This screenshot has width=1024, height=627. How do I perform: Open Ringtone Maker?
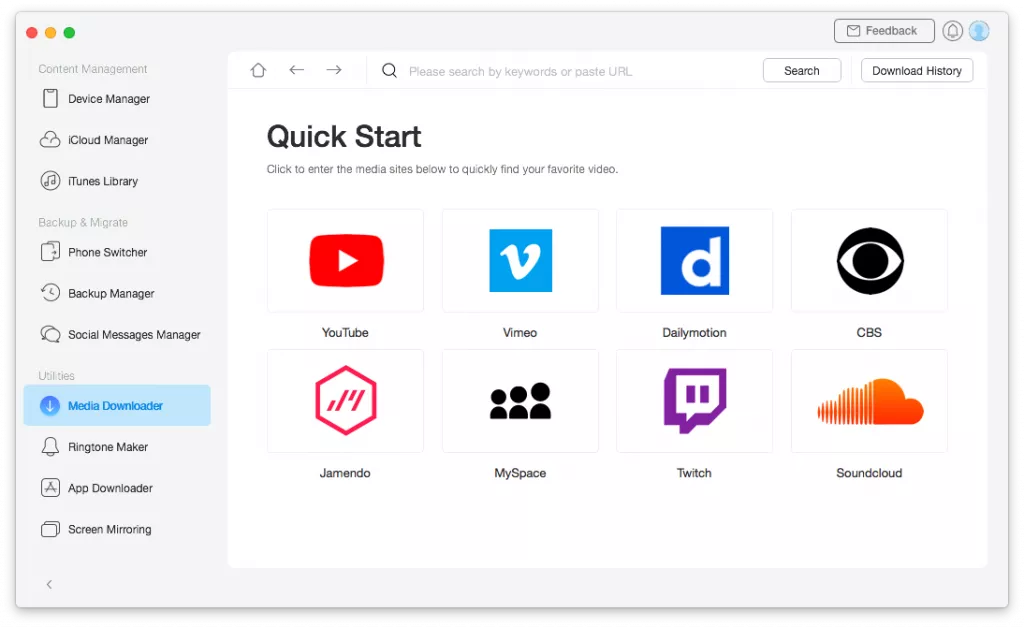pos(117,447)
